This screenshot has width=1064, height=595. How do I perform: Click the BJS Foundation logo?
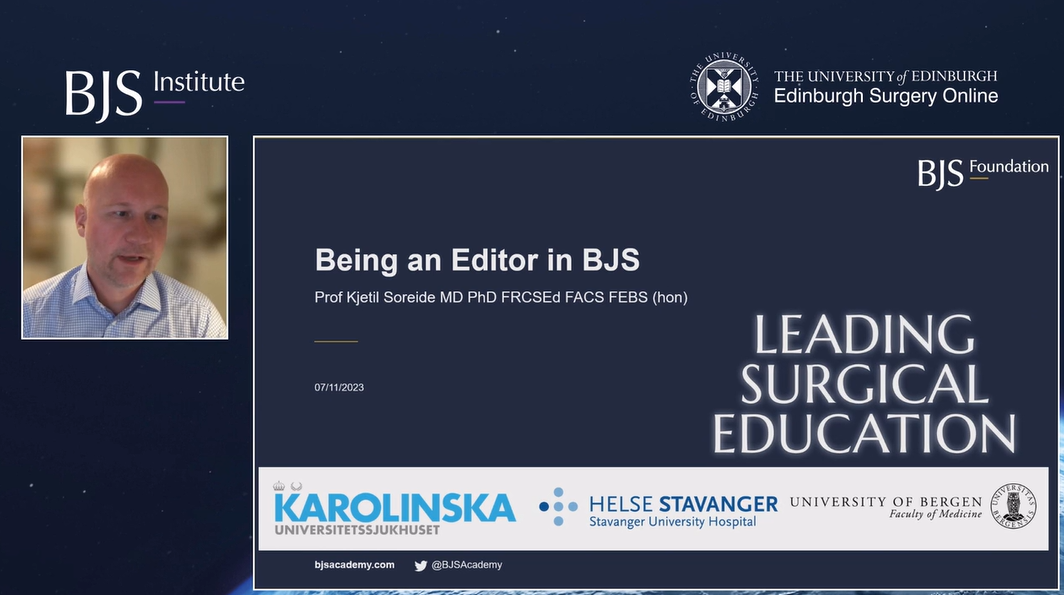point(983,169)
